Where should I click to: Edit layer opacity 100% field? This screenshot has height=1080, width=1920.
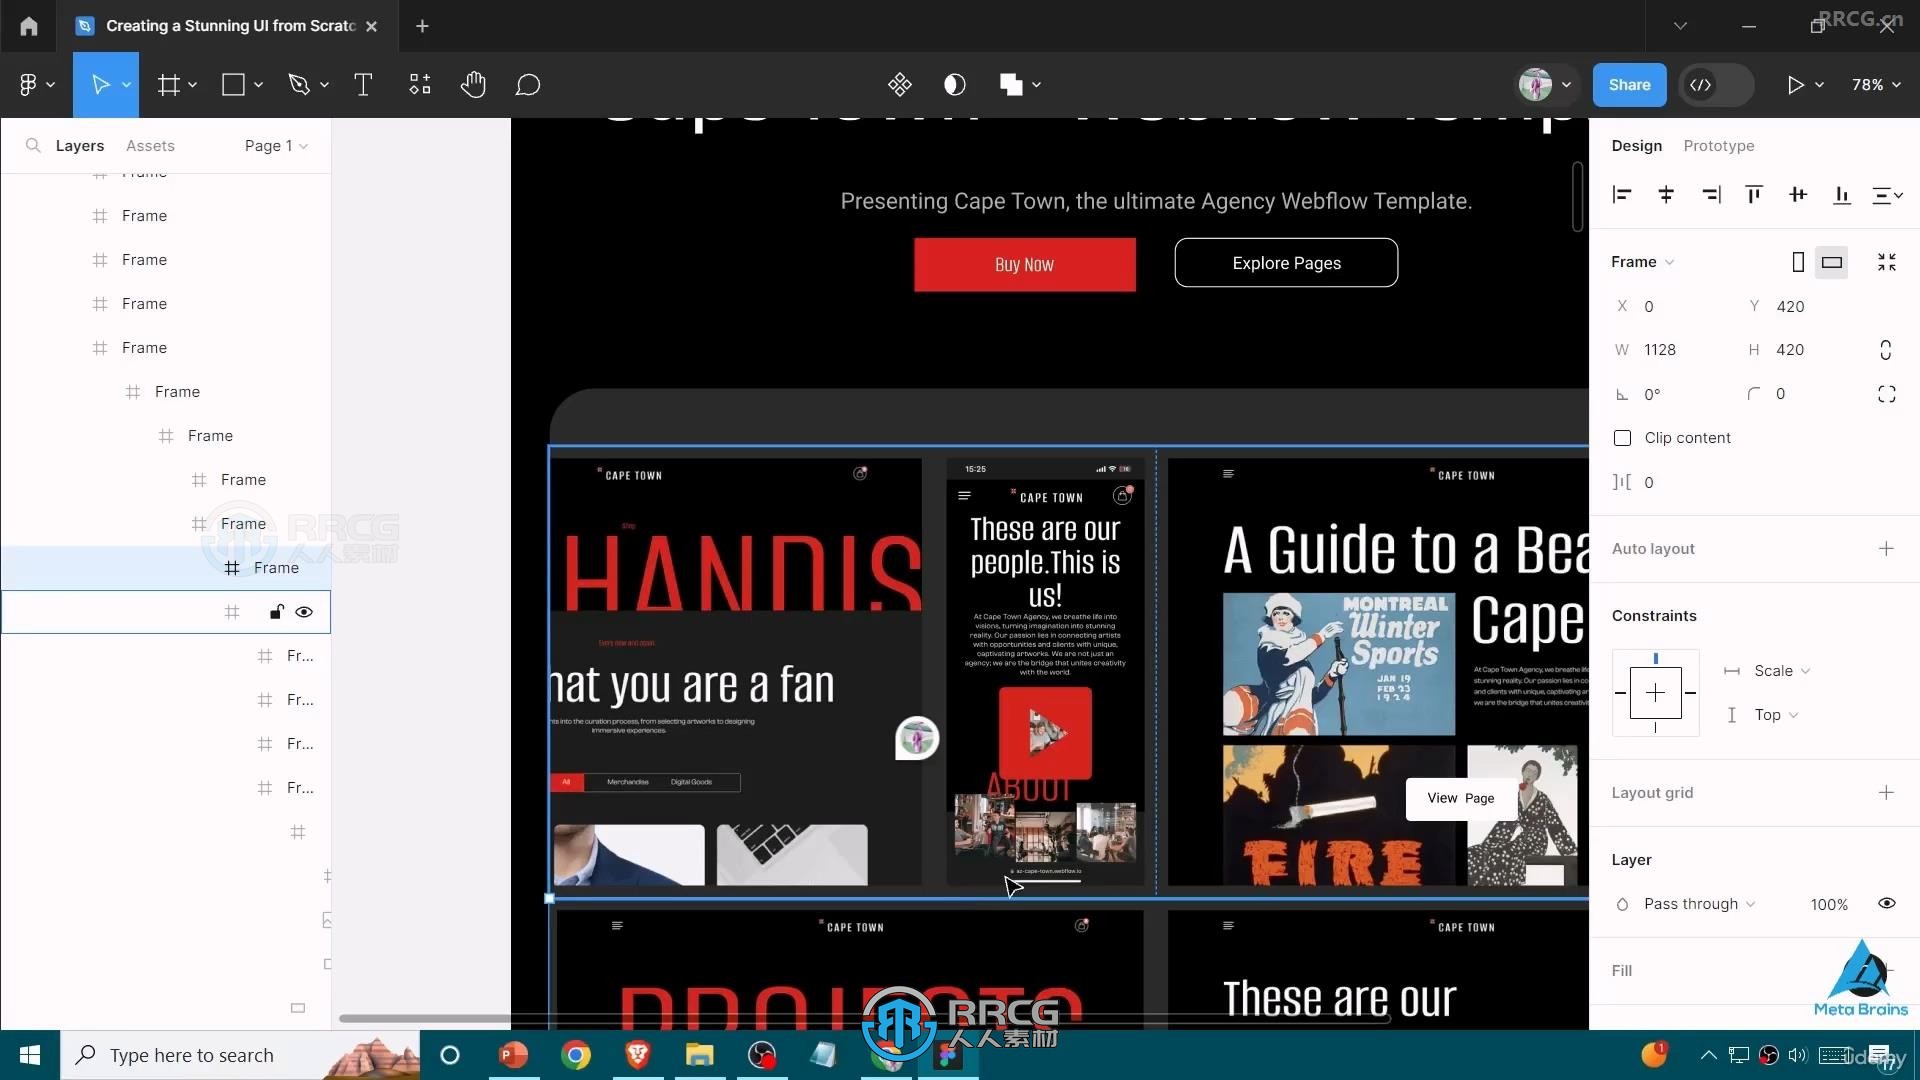pyautogui.click(x=1829, y=905)
